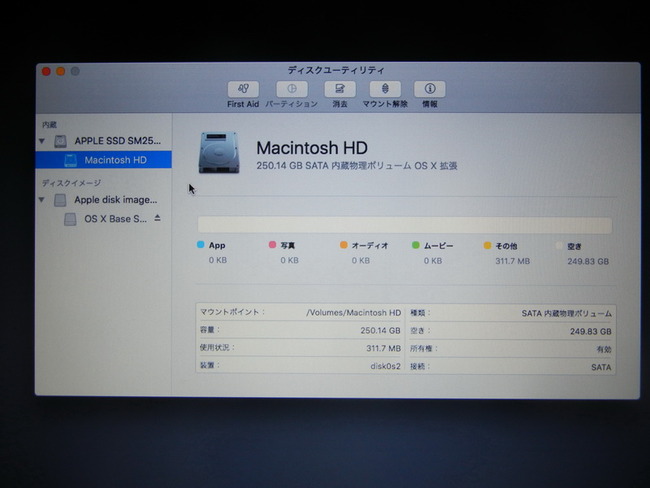This screenshot has width=650, height=488.
Task: Click the その他 311.7 MB legend value
Action: (x=513, y=261)
